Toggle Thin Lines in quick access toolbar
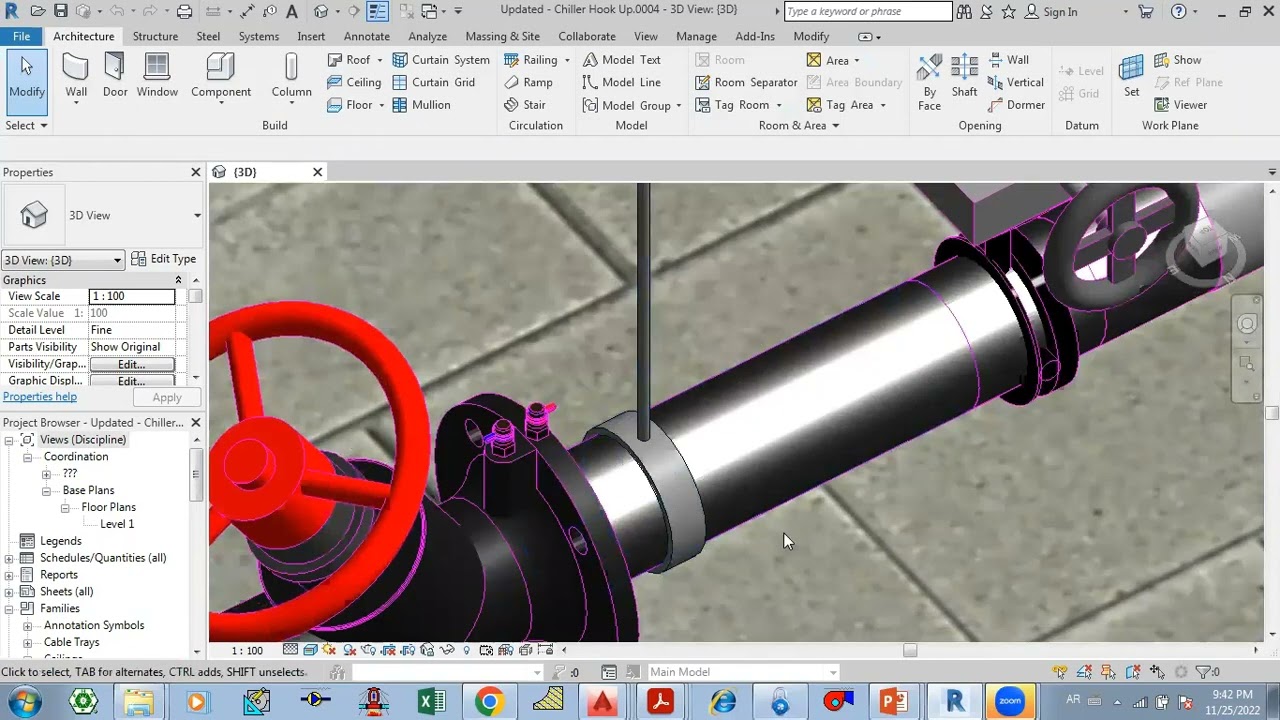Screen dimensions: 1280x720 coord(377,12)
